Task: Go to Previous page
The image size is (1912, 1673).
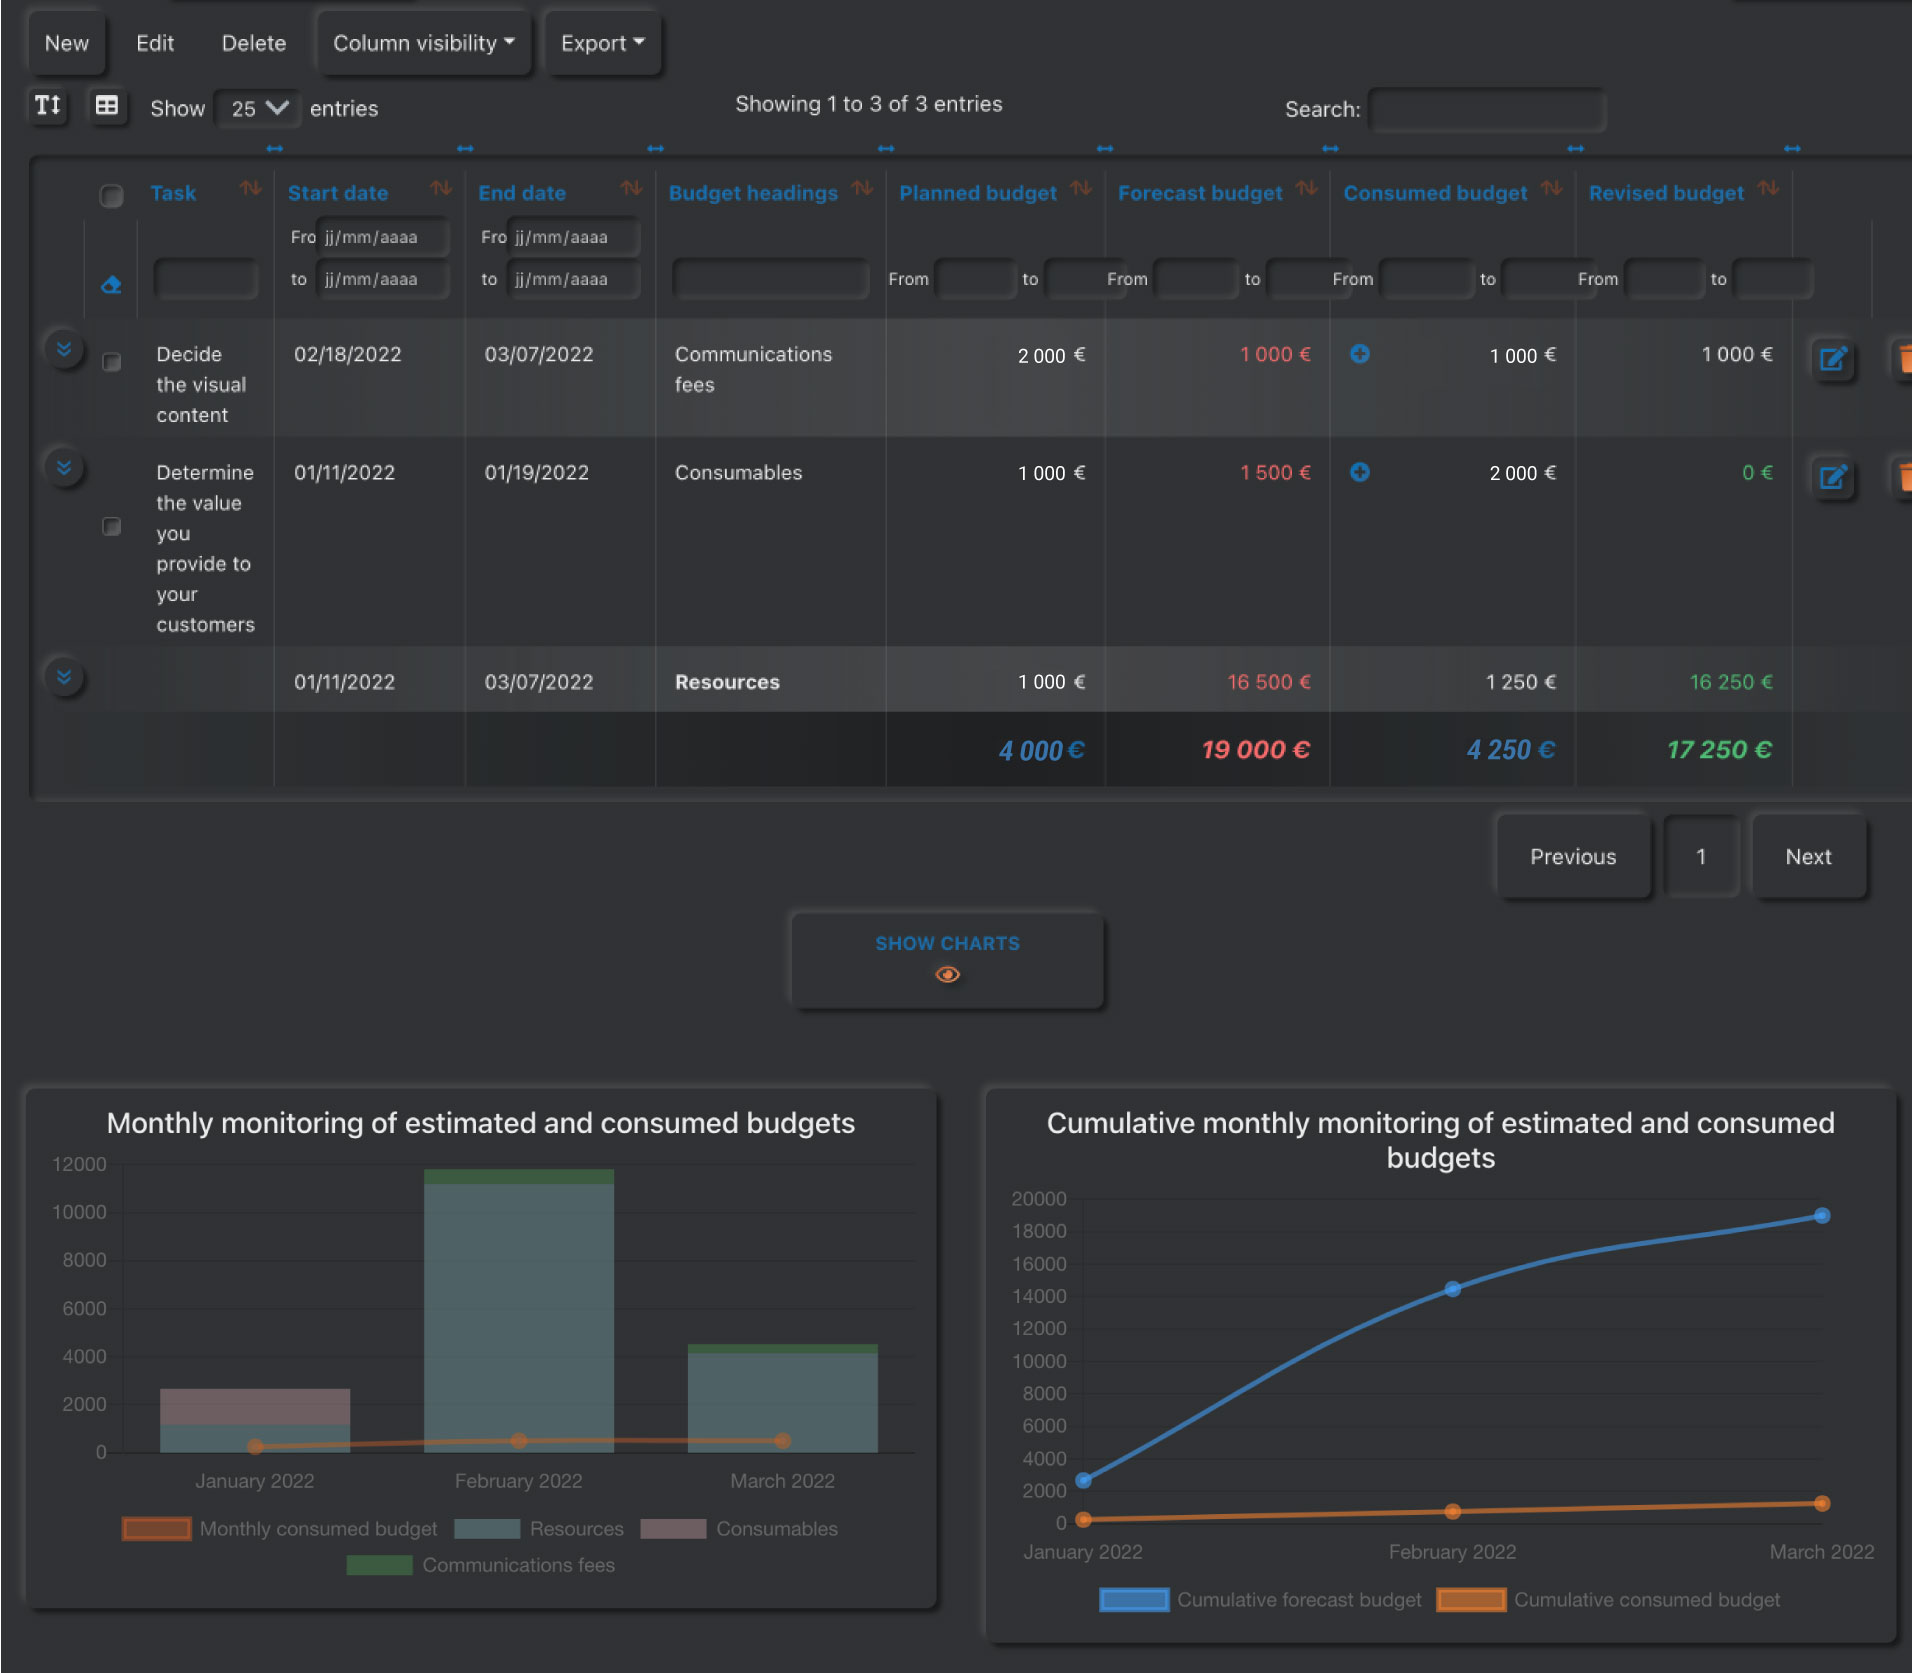Action: coord(1573,857)
